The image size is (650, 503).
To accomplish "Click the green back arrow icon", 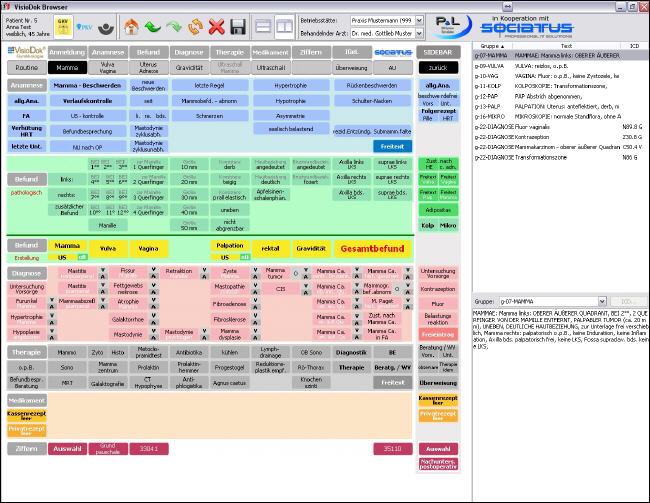I will (x=152, y=27).
